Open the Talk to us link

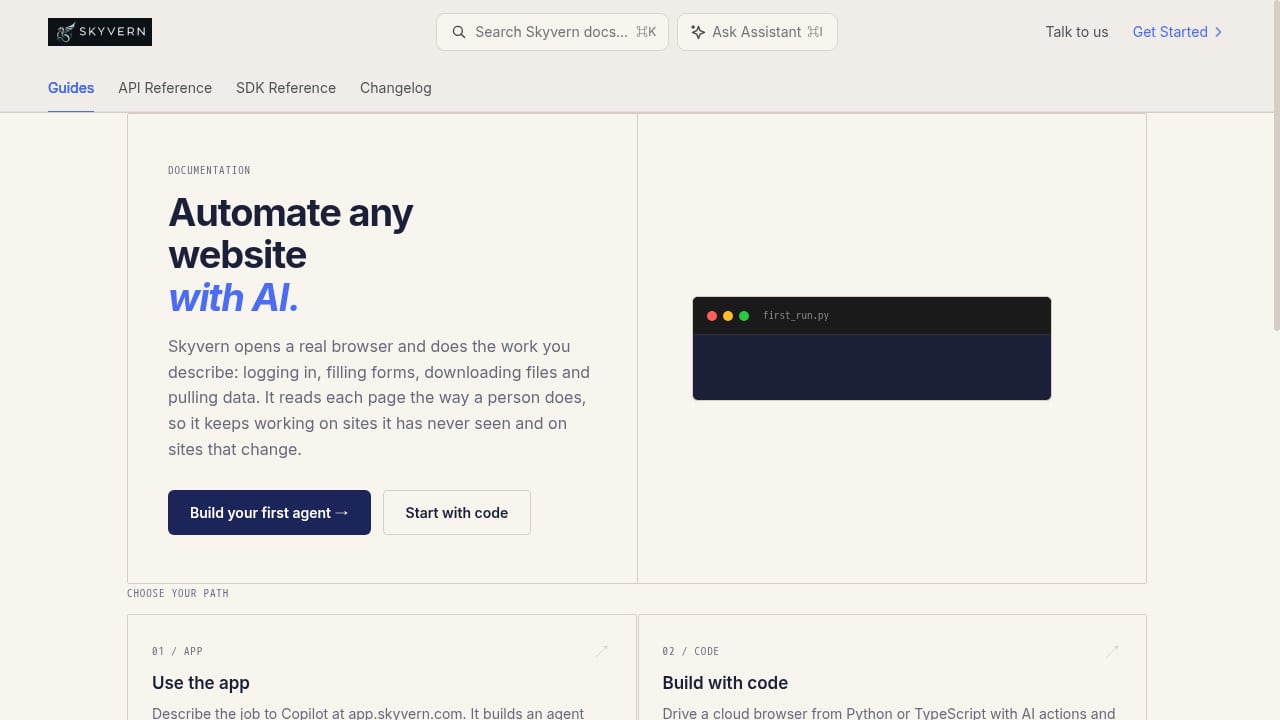coord(1077,32)
